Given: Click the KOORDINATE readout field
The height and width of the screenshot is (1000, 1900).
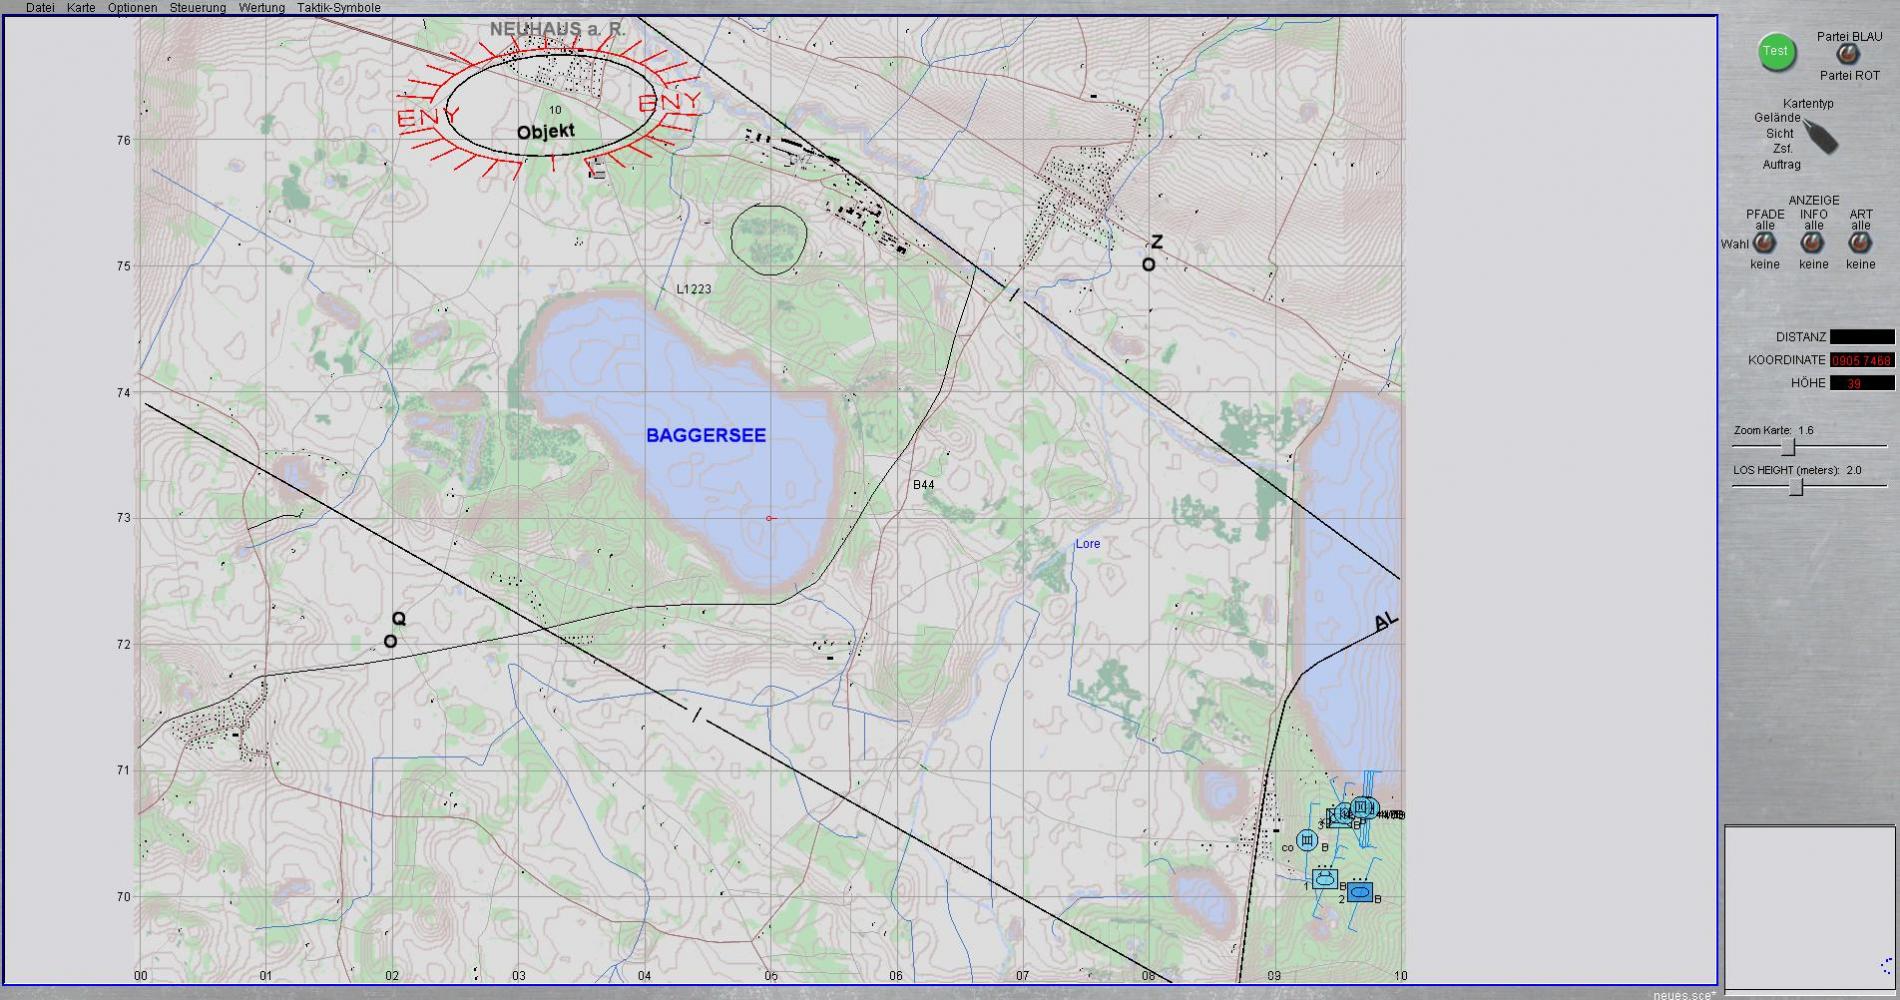Looking at the screenshot, I should click(x=1861, y=360).
